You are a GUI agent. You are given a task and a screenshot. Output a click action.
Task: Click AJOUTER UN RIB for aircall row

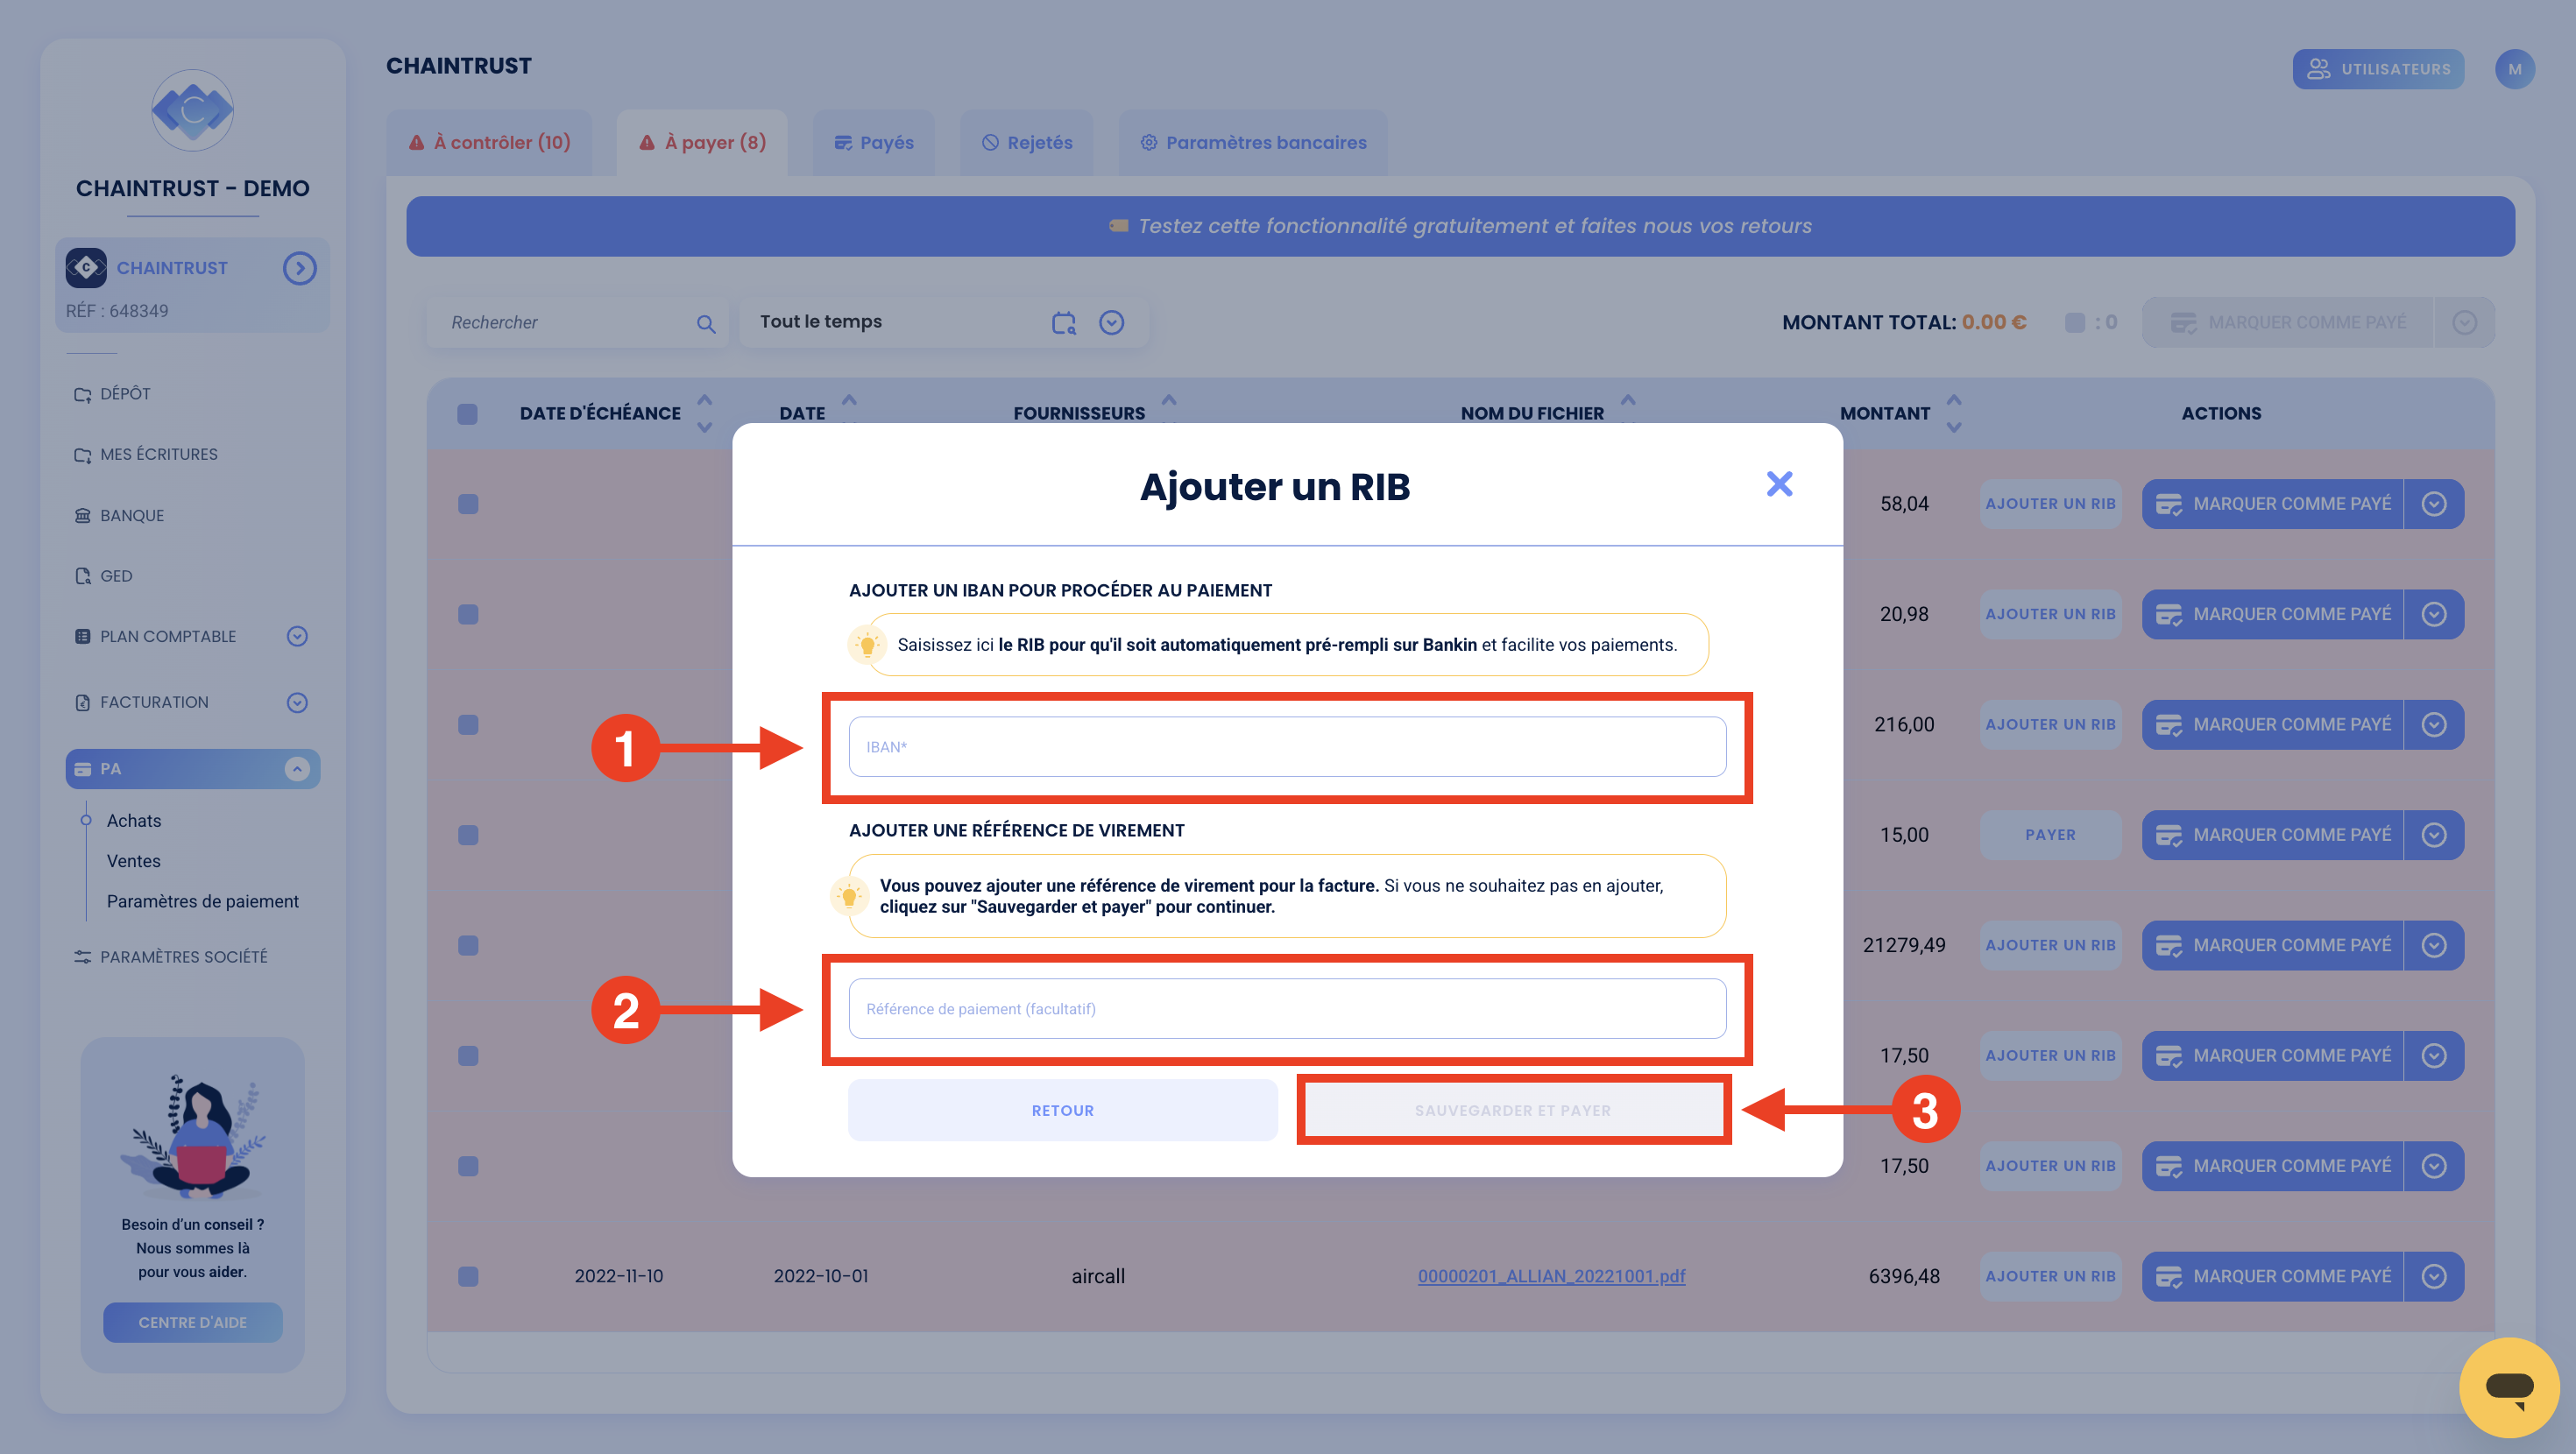pyautogui.click(x=2050, y=1276)
